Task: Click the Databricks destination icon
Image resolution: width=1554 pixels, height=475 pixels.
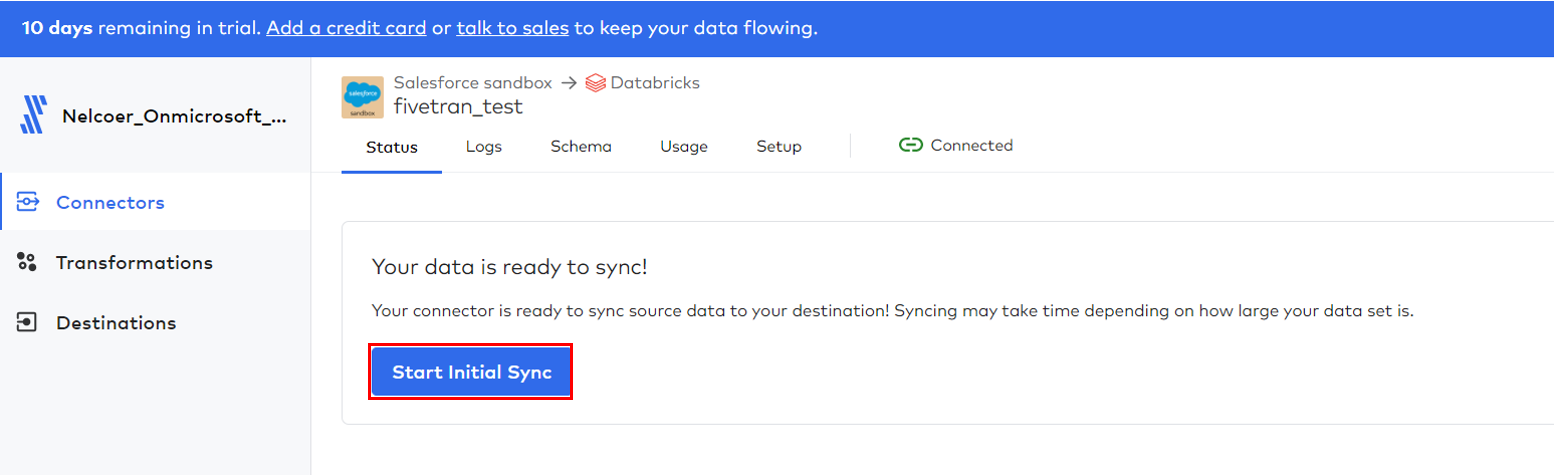Action: pyautogui.click(x=596, y=83)
